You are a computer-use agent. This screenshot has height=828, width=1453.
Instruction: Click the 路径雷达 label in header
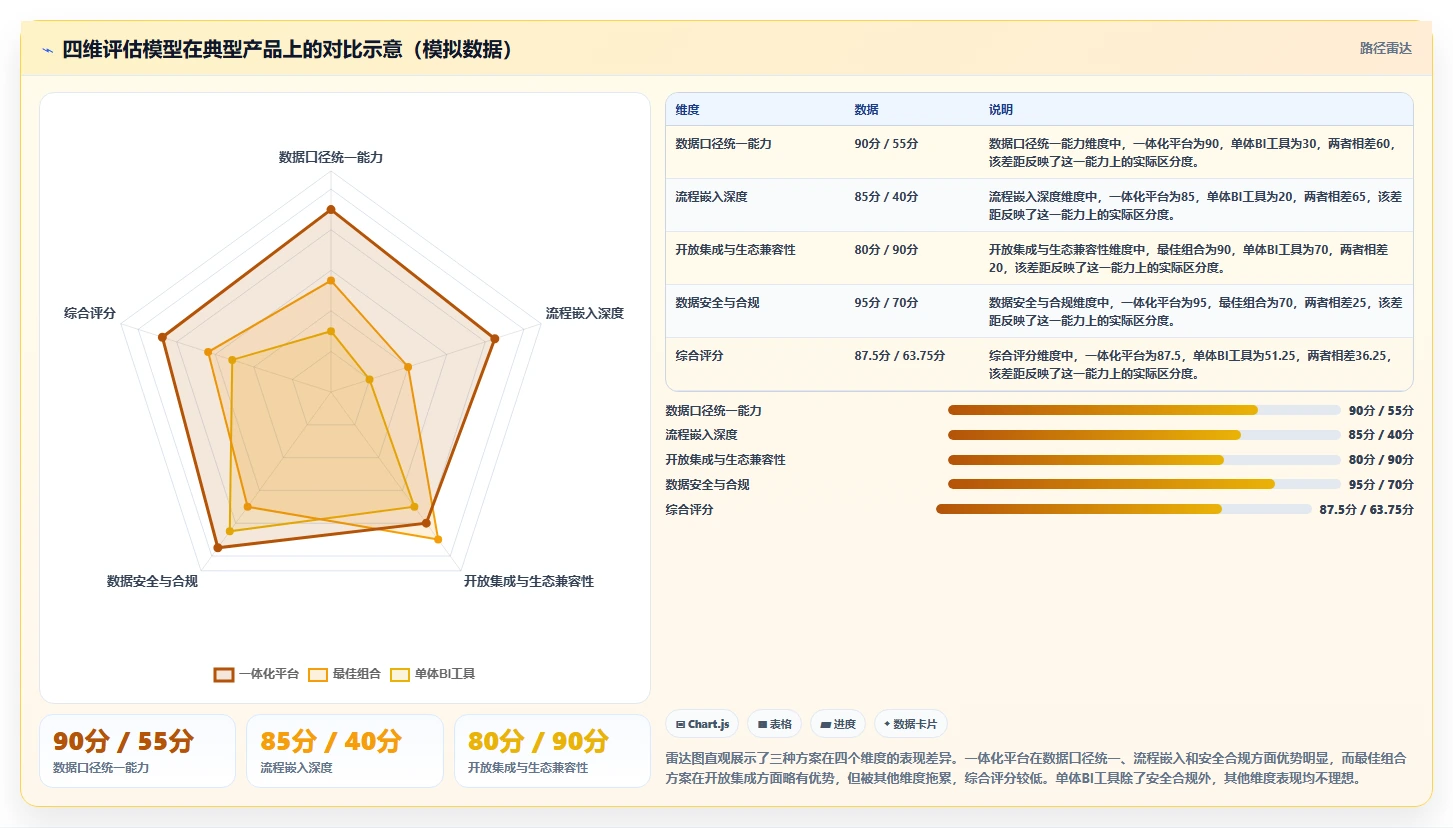(x=1385, y=48)
